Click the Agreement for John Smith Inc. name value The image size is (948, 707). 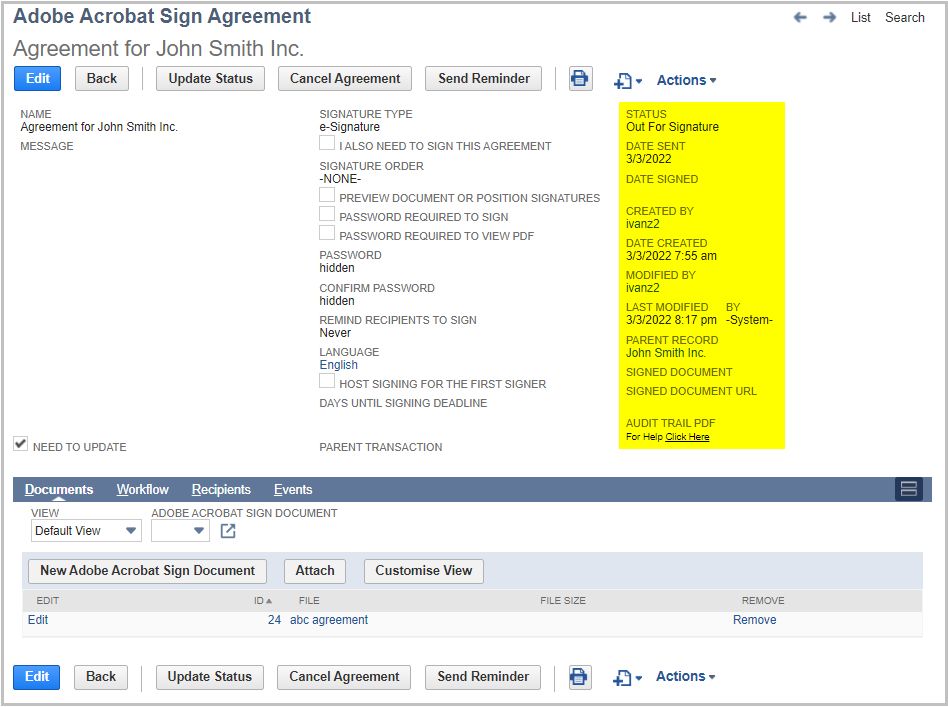click(x=99, y=127)
